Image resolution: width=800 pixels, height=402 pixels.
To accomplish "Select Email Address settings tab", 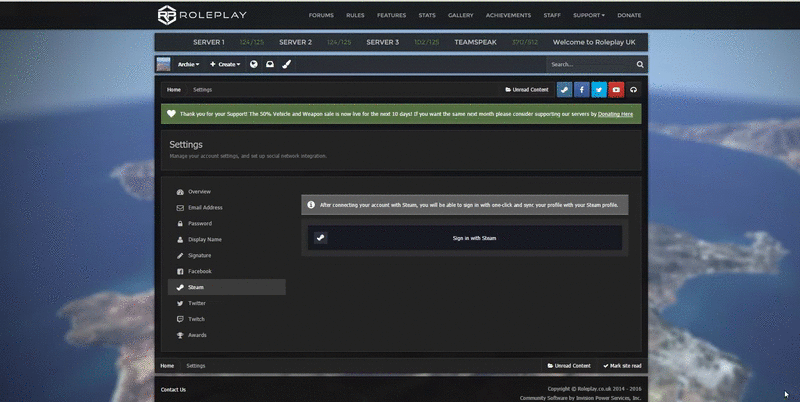I will pos(227,208).
